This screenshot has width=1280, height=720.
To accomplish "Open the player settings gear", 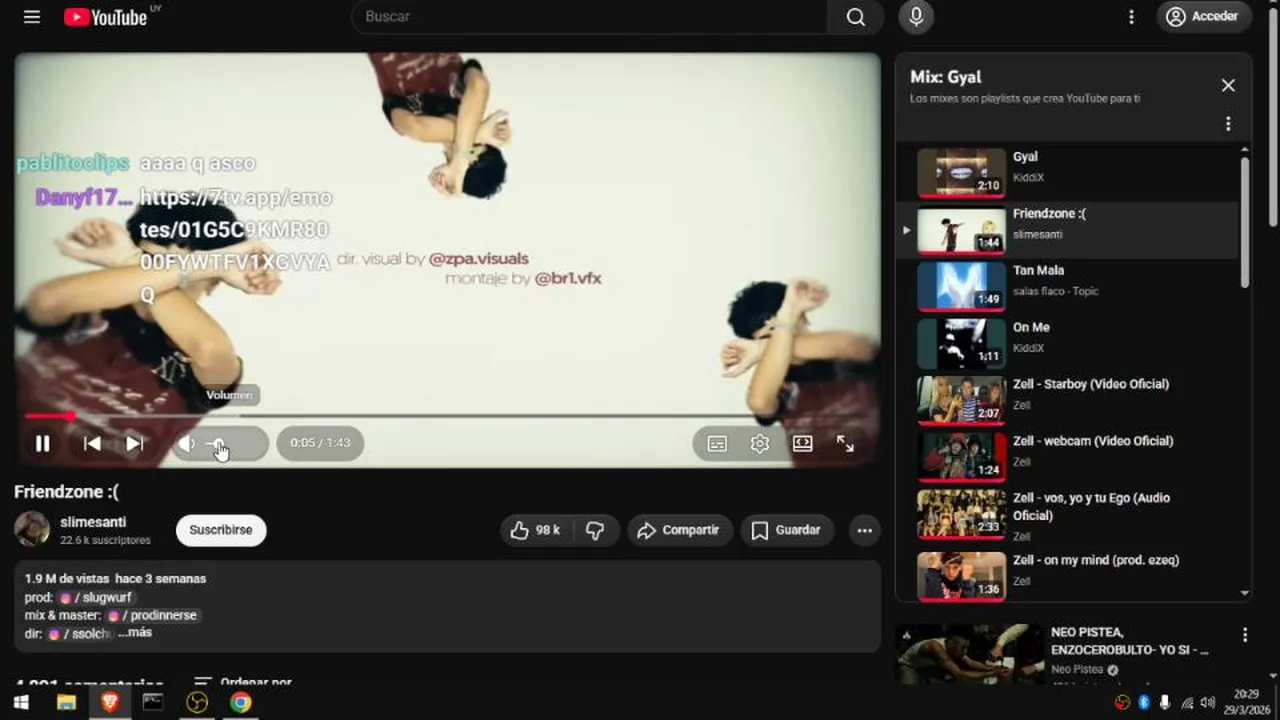I will (x=760, y=444).
